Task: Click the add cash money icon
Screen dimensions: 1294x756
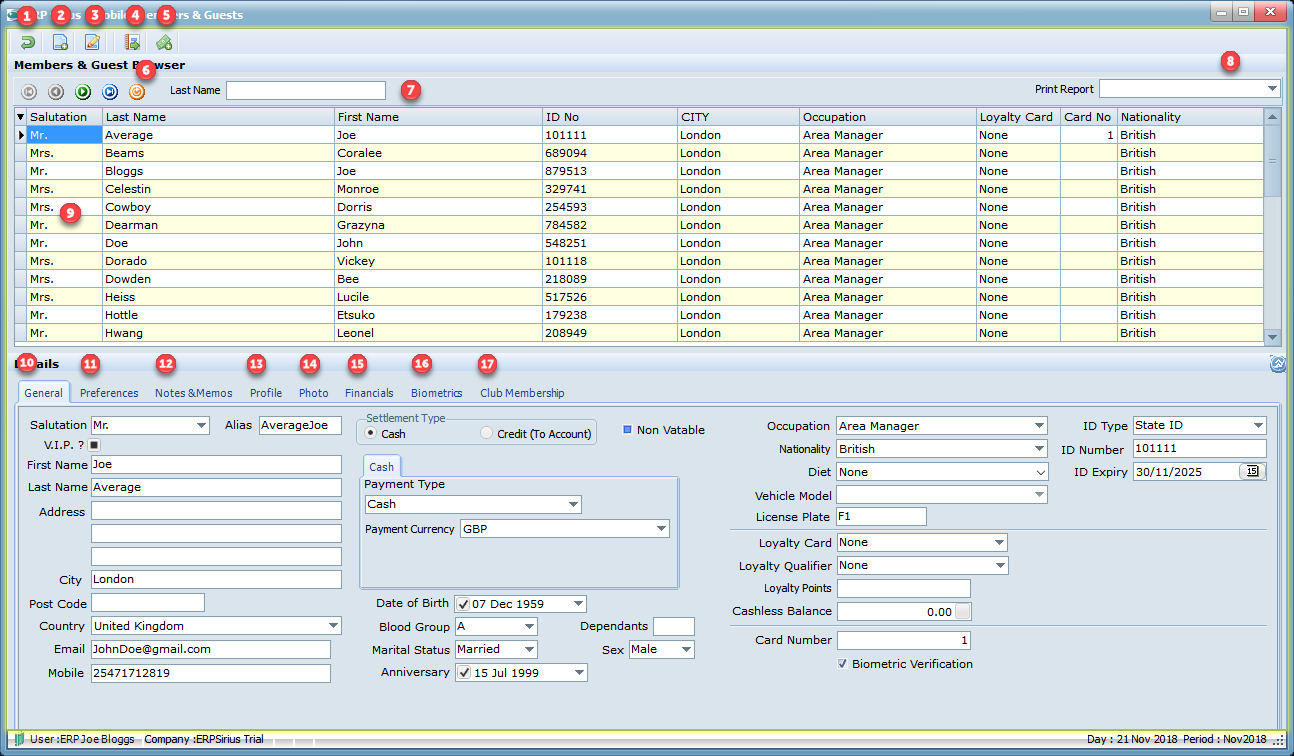Action: 164,42
